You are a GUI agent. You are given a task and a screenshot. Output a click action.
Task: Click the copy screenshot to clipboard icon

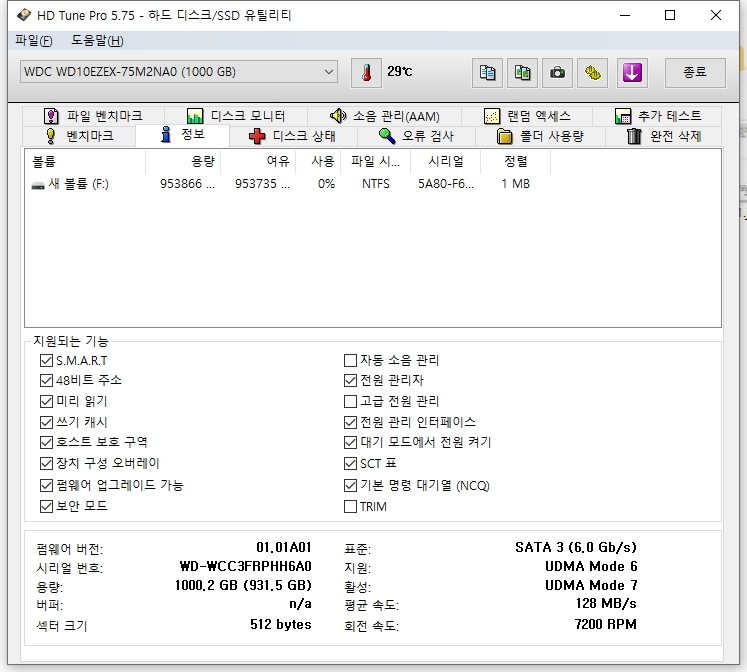click(x=522, y=73)
